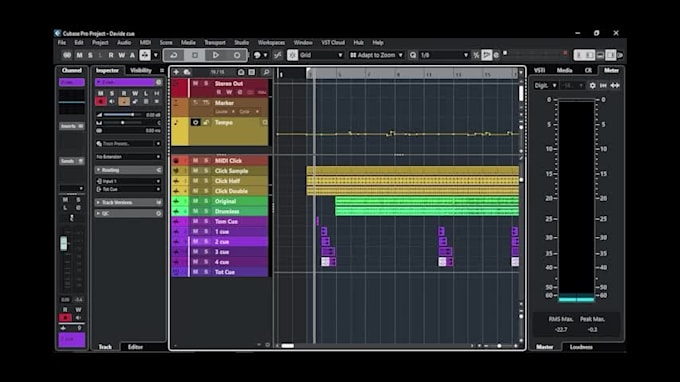Click the track settings icon in the Inspector header
Screen dimensions: 680x382
(159, 82)
